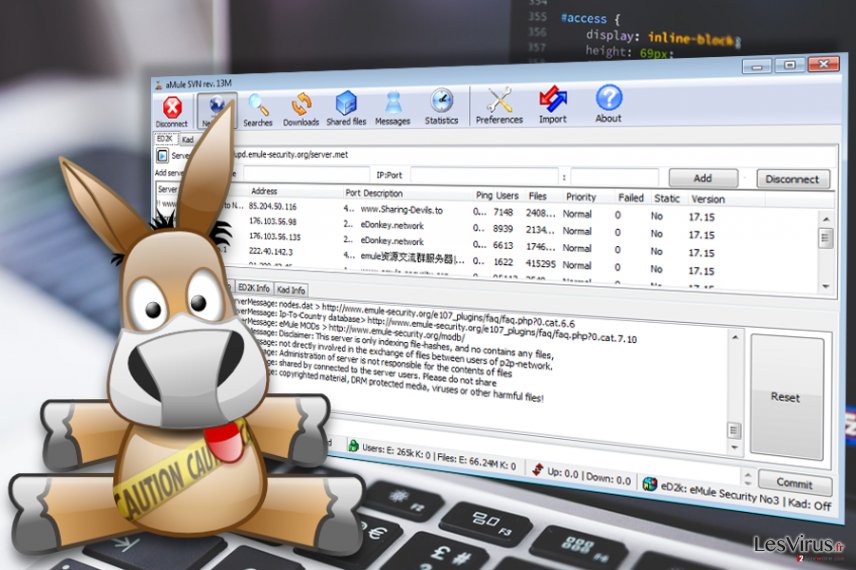Click the log scrollbar up arrow
The width and height of the screenshot is (856, 570).
pos(735,337)
